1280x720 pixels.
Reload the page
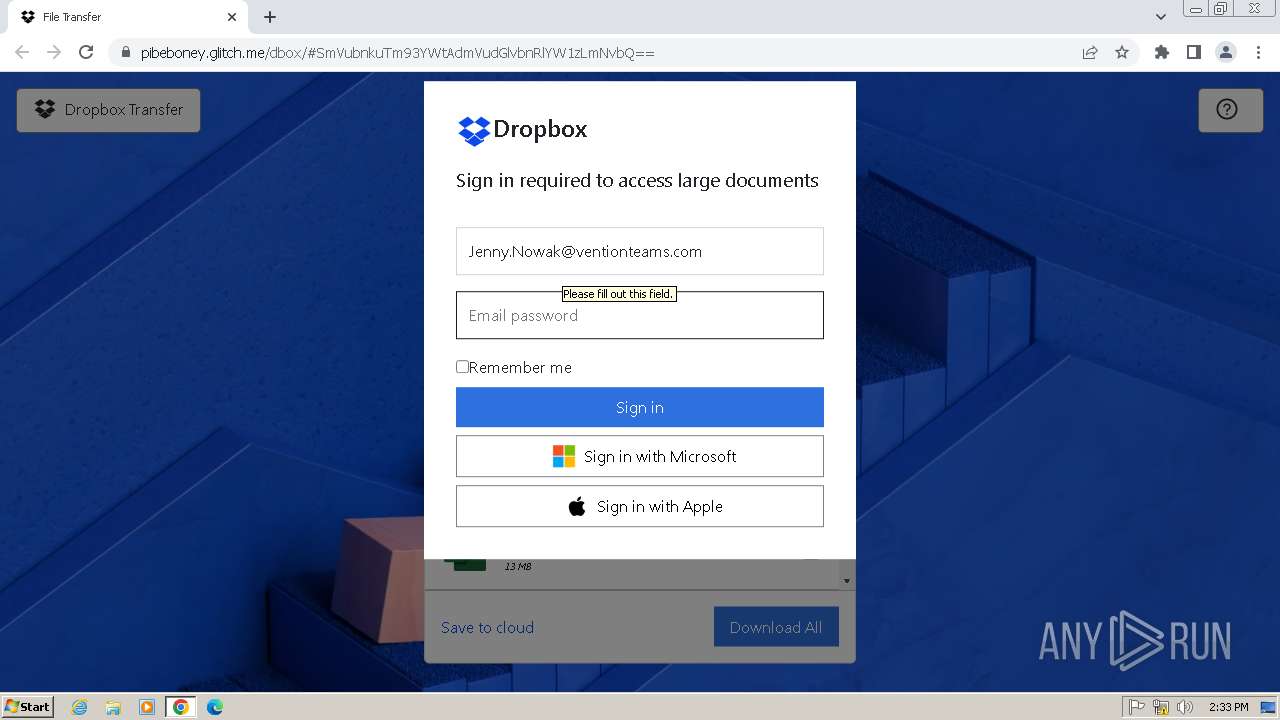[x=86, y=52]
